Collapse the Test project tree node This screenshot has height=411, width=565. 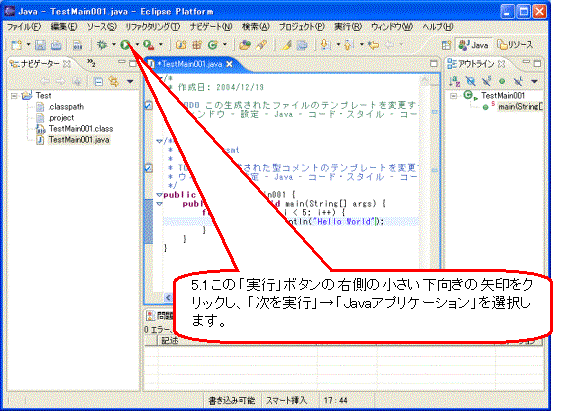(x=14, y=96)
